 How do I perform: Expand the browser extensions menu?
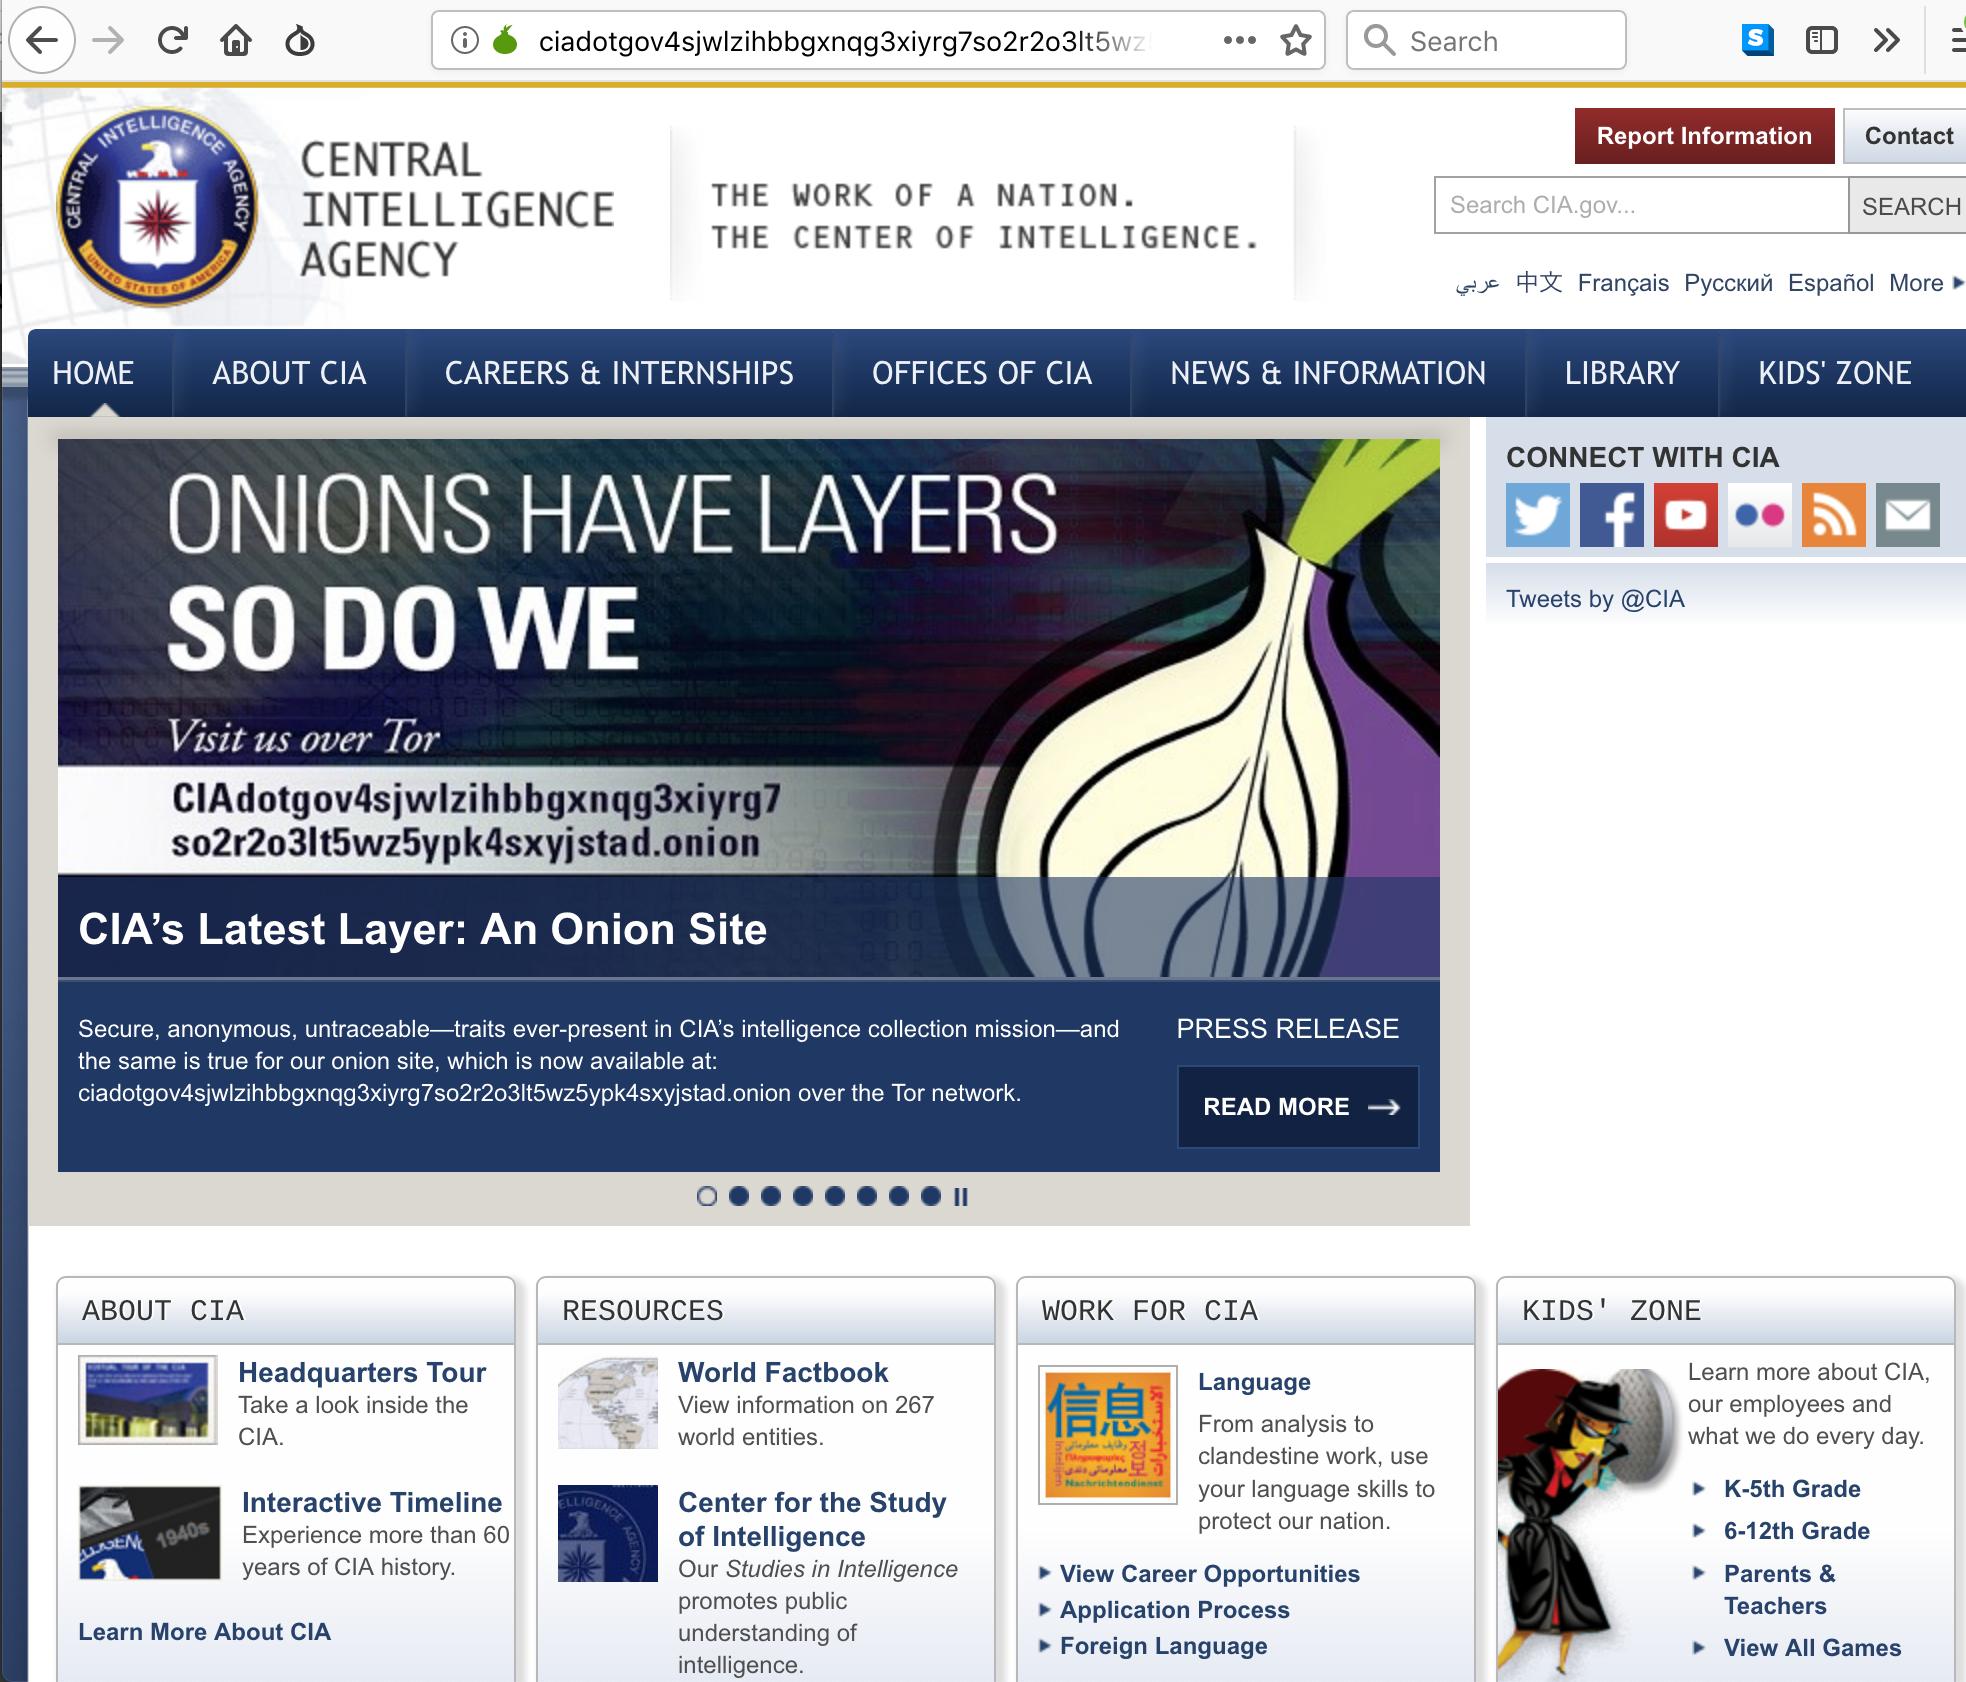click(x=1883, y=40)
